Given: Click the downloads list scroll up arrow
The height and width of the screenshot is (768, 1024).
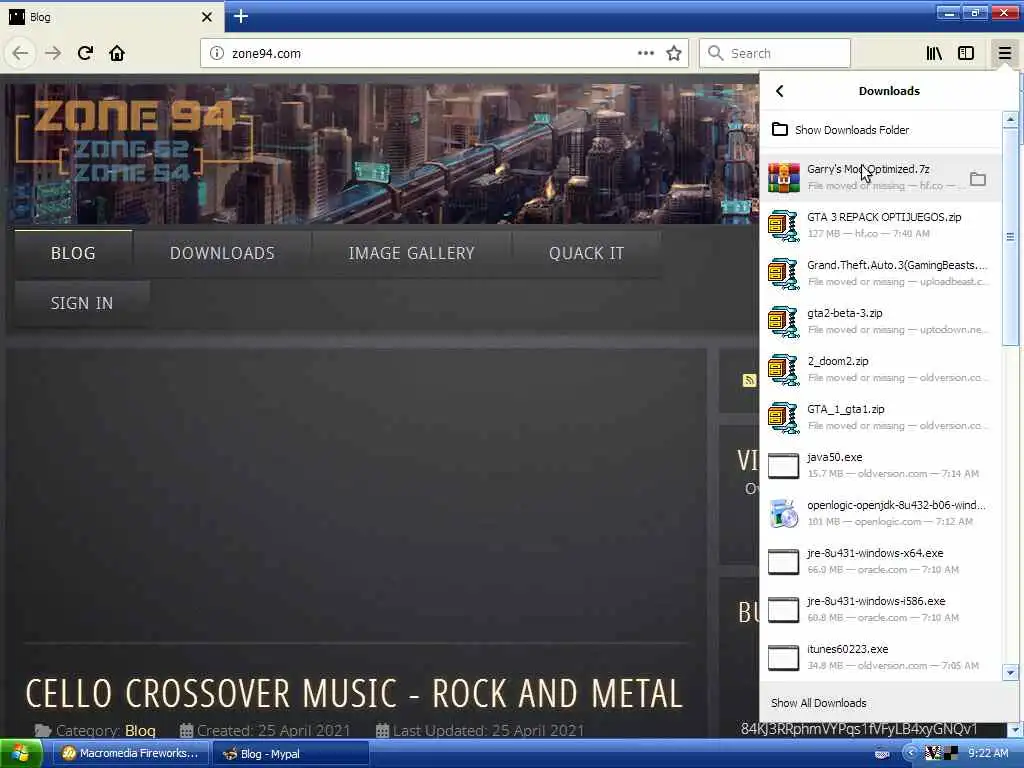Looking at the screenshot, I should point(1010,120).
